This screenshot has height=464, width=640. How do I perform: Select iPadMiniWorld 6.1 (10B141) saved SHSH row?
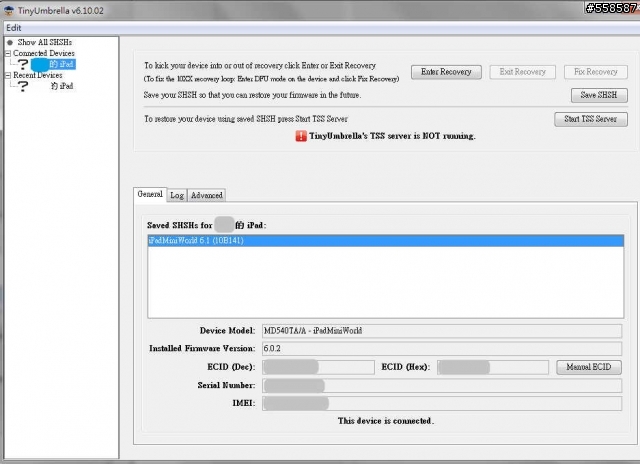coord(386,241)
